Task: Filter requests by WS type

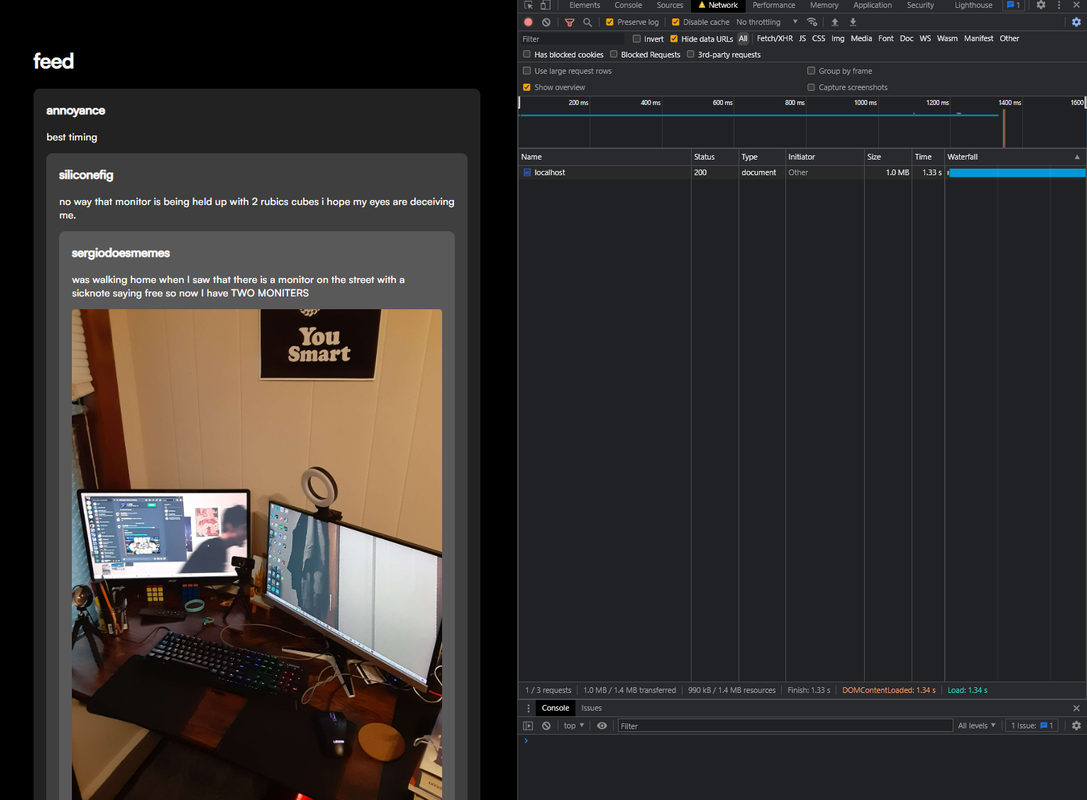Action: [x=925, y=39]
